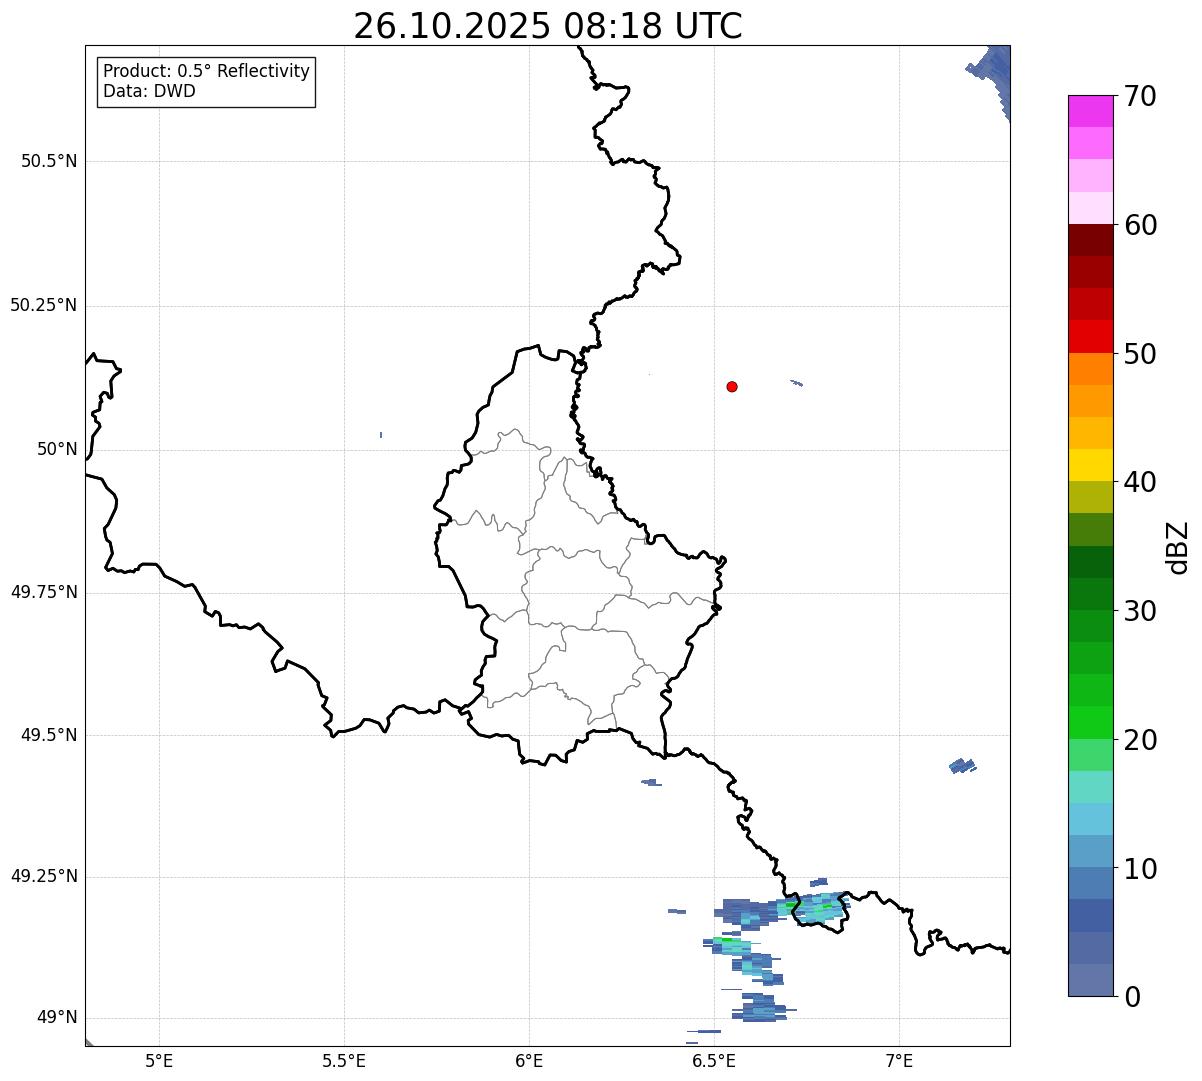Click the bright red colorbar segment above 50
This screenshot has width=1202, height=1081.
coord(1090,337)
